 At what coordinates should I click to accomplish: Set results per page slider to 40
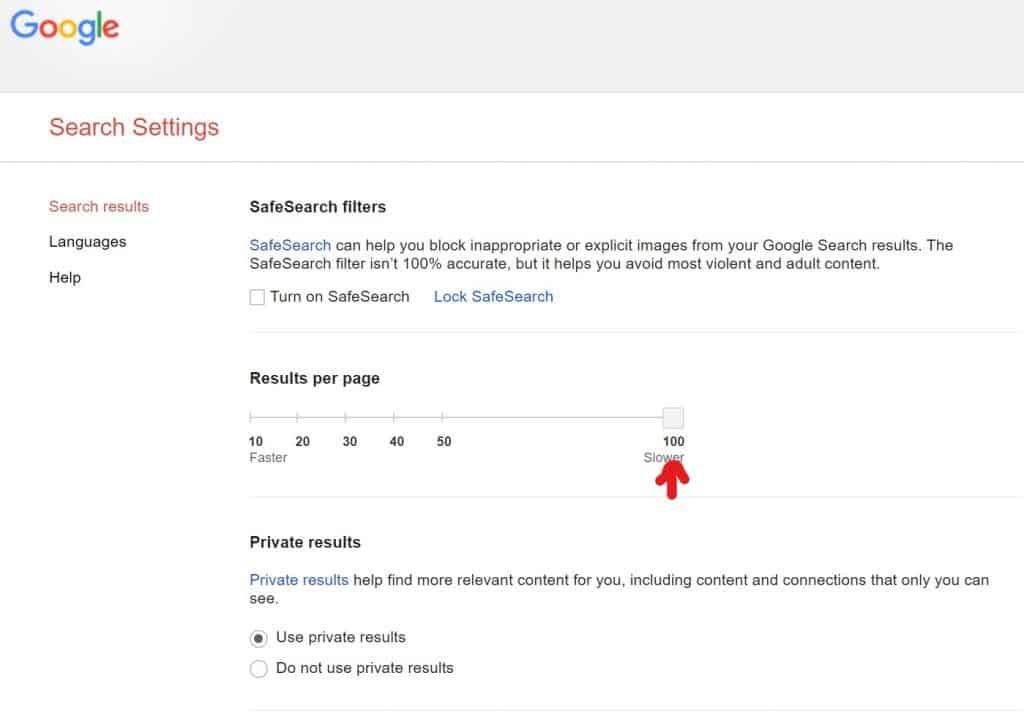pyautogui.click(x=394, y=417)
